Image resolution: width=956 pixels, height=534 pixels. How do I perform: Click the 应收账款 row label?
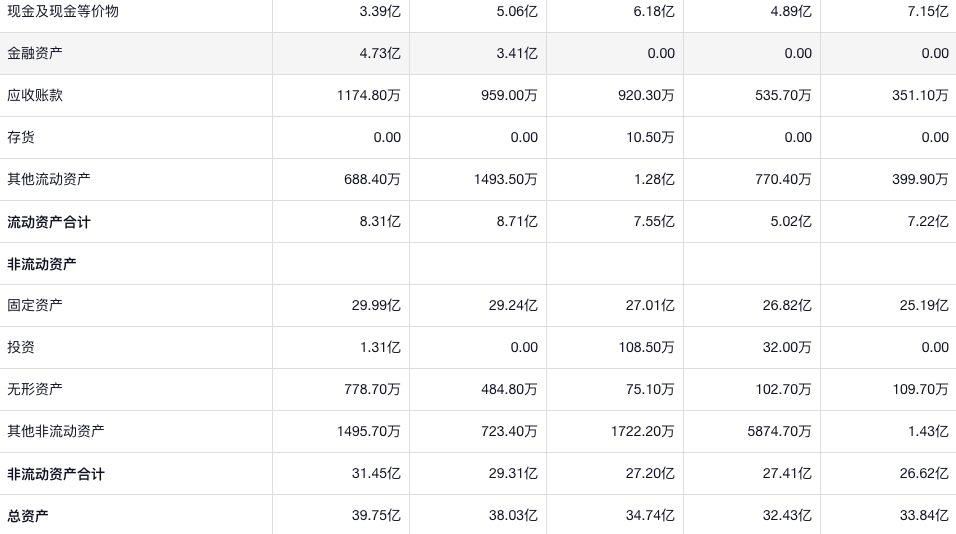(x=35, y=96)
